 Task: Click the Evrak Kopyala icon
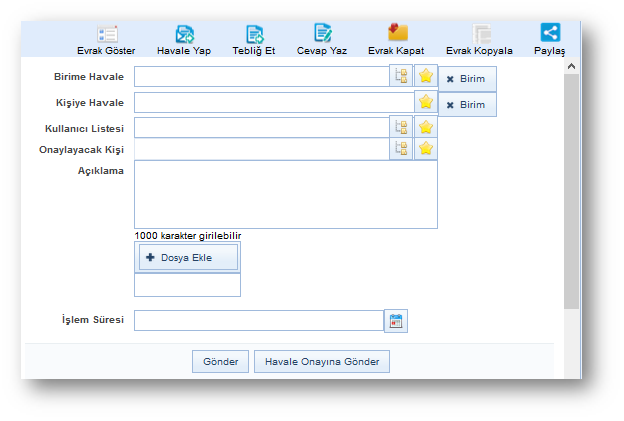481,34
